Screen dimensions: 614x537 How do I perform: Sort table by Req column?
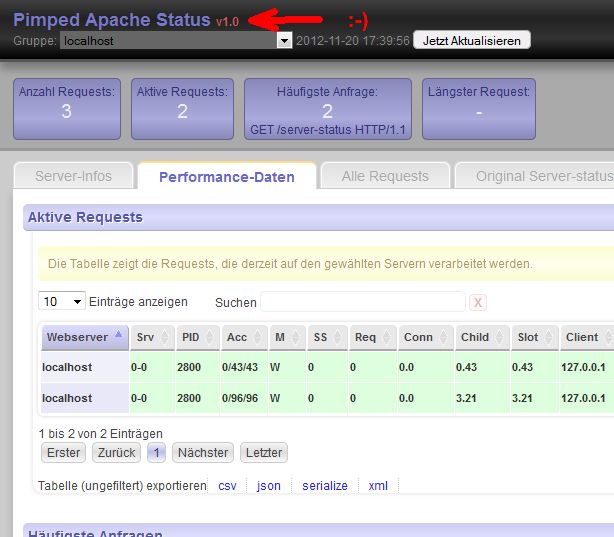coord(373,337)
